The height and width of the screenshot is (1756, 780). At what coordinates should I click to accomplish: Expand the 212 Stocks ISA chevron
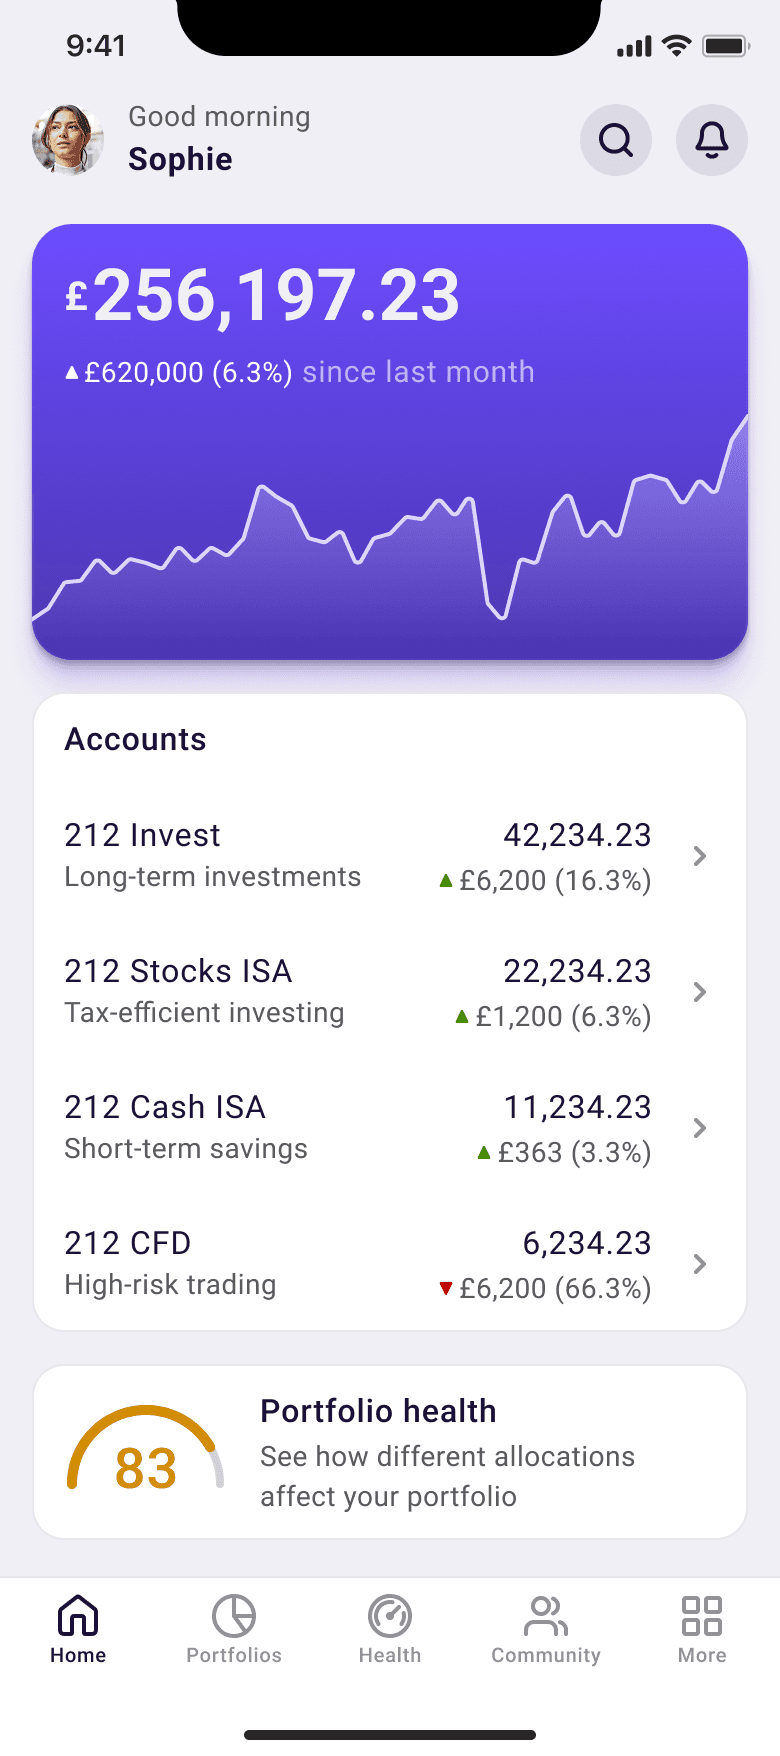coord(700,992)
